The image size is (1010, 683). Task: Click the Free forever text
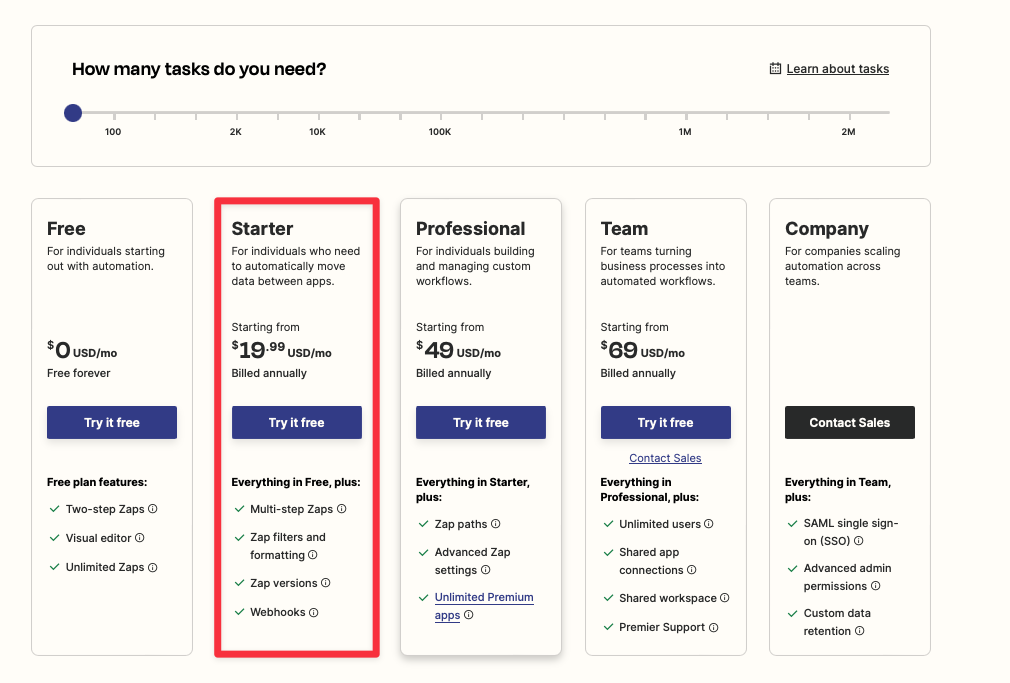click(79, 373)
